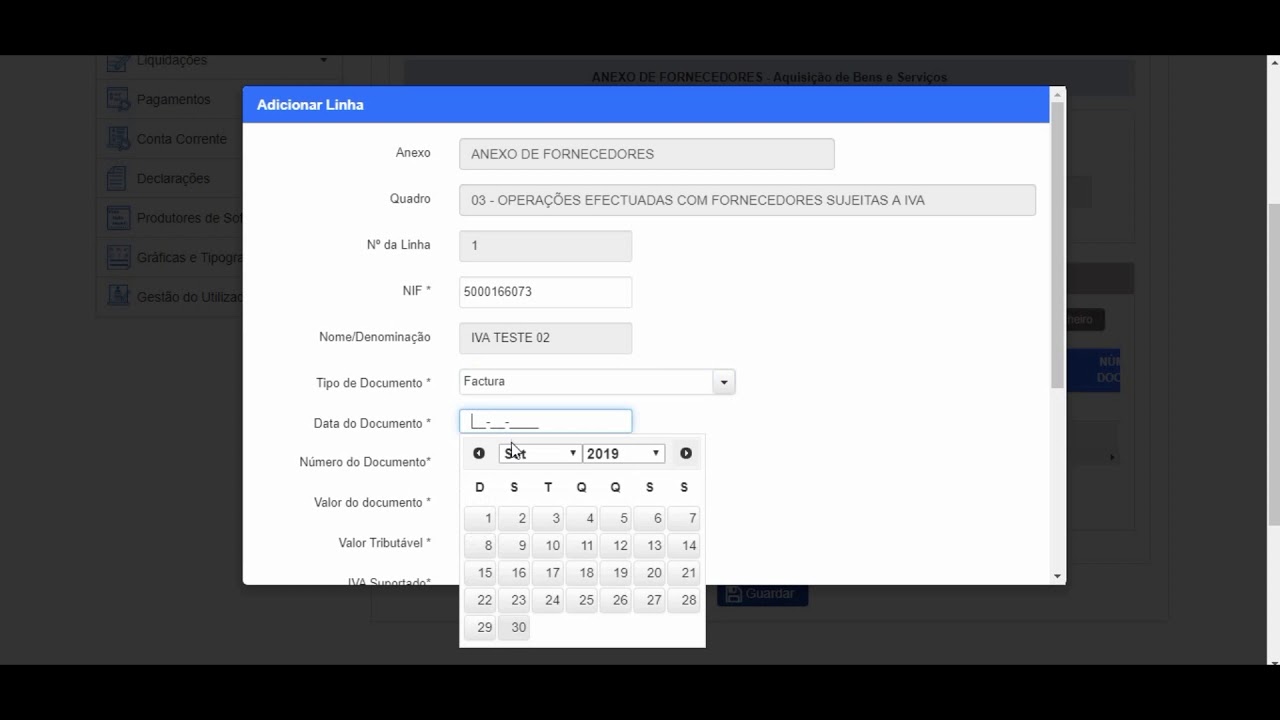Image resolution: width=1280 pixels, height=720 pixels.
Task: Click the Guardar save button
Action: point(762,594)
